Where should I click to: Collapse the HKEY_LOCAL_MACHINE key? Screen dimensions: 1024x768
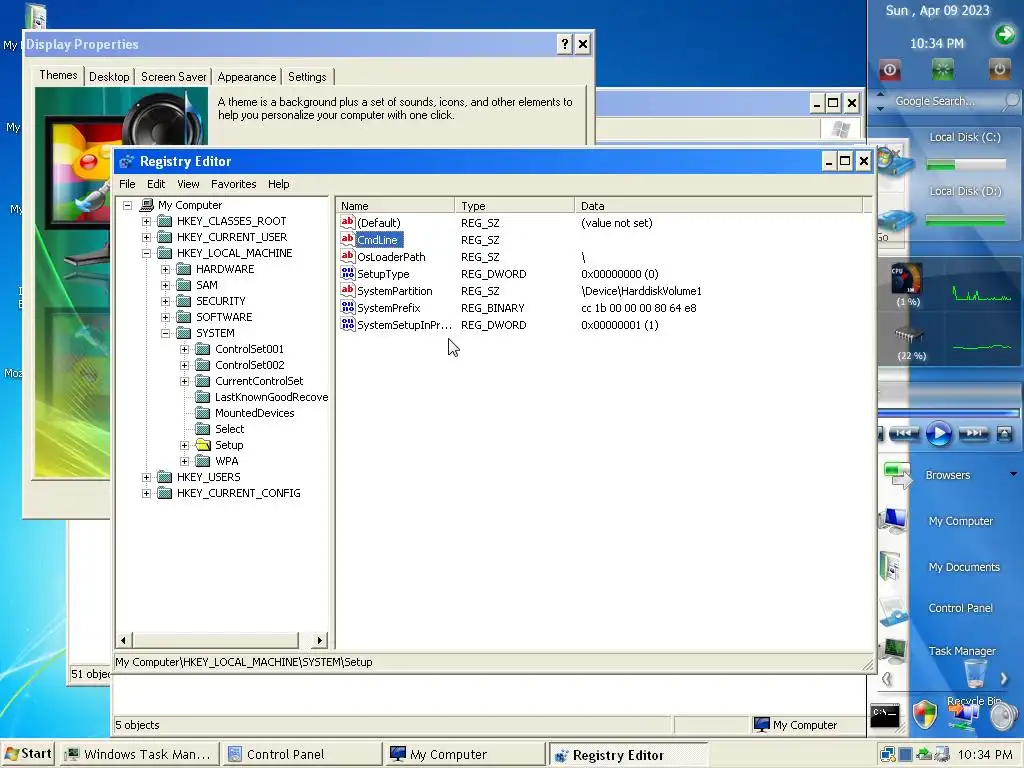pos(146,253)
